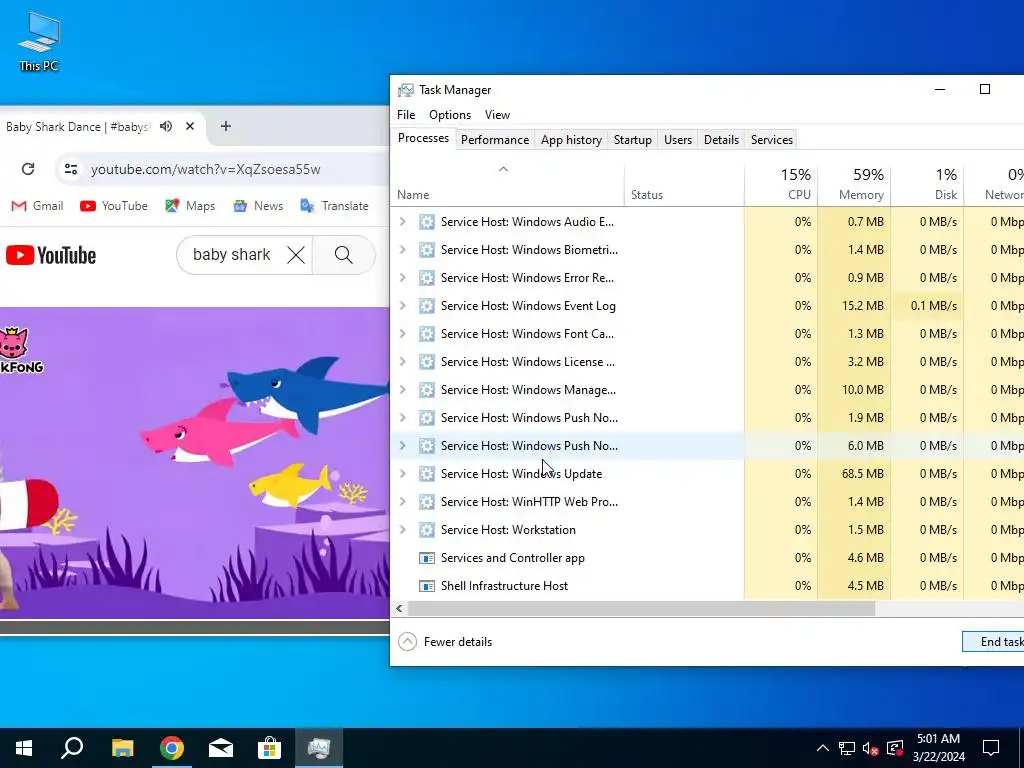Image resolution: width=1024 pixels, height=768 pixels.
Task: Expand Service Host: Windows Audio E... row
Action: tap(402, 222)
